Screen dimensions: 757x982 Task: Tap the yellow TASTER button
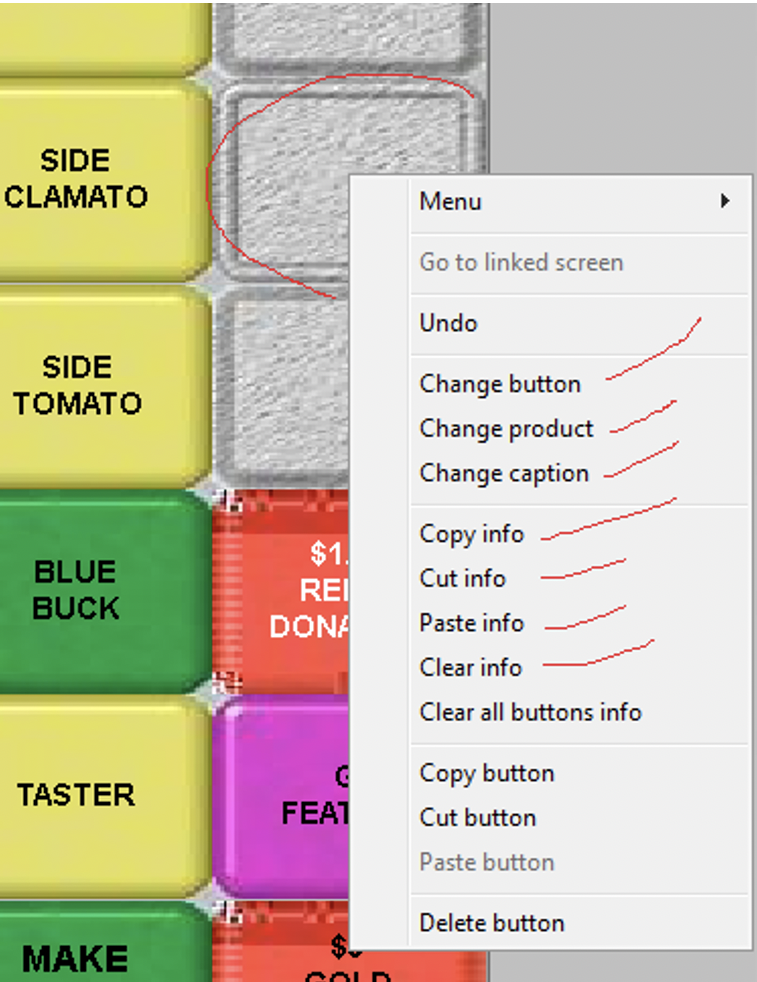click(104, 795)
